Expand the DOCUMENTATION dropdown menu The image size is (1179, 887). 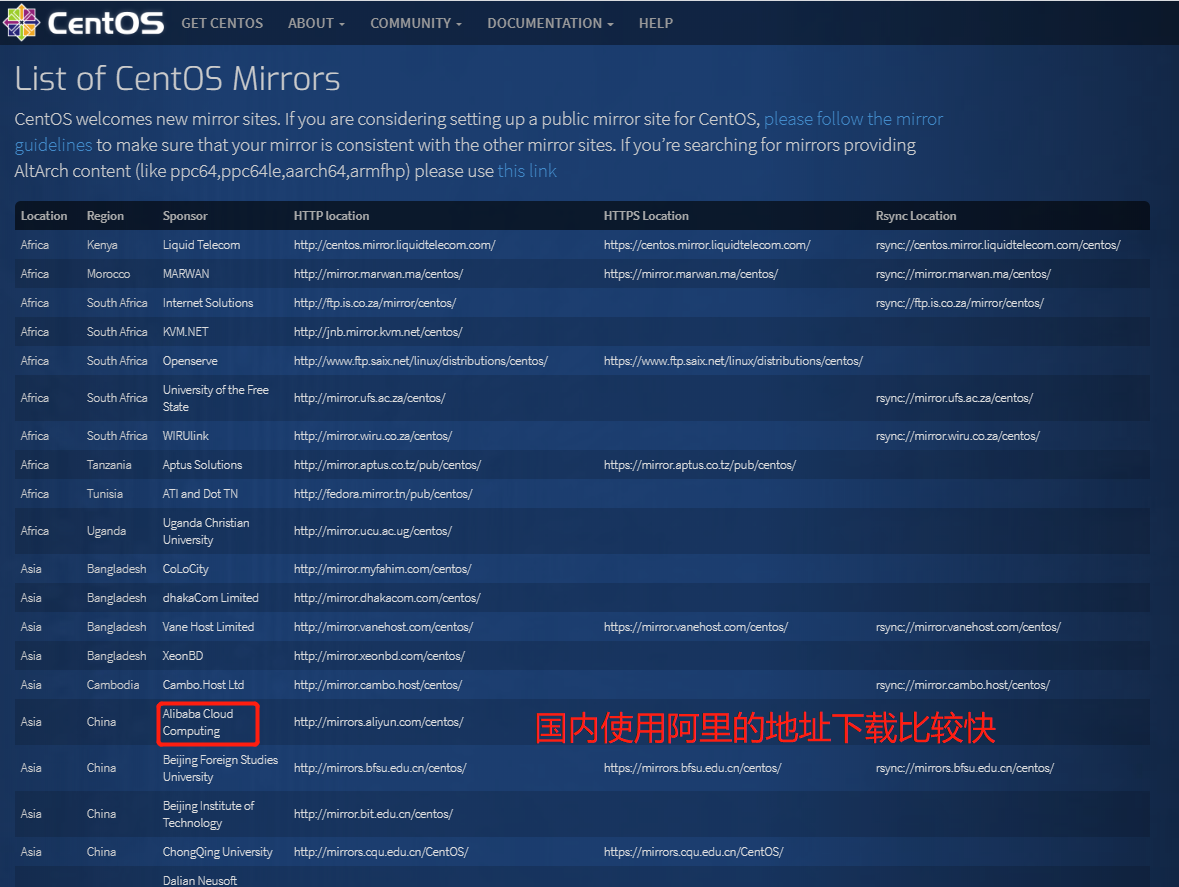tap(550, 23)
